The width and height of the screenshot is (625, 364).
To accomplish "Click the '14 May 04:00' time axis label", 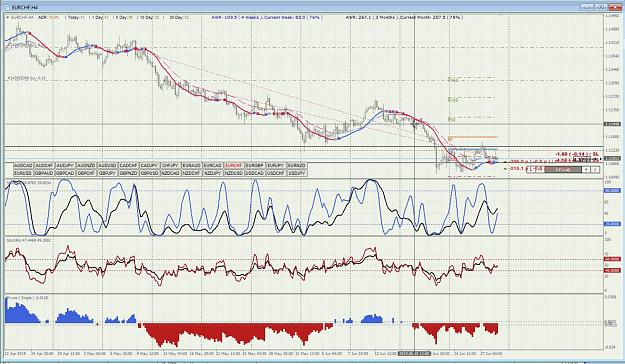I will coord(175,354).
